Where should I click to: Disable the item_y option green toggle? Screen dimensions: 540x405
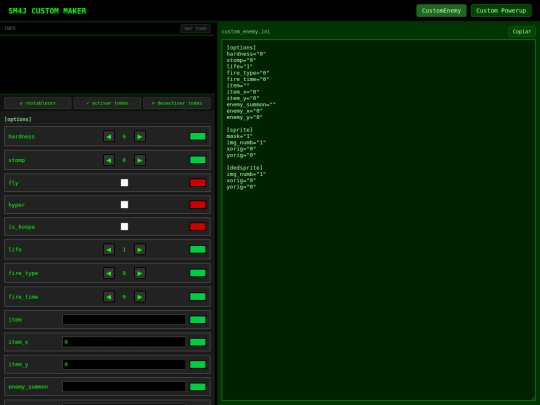[198, 364]
